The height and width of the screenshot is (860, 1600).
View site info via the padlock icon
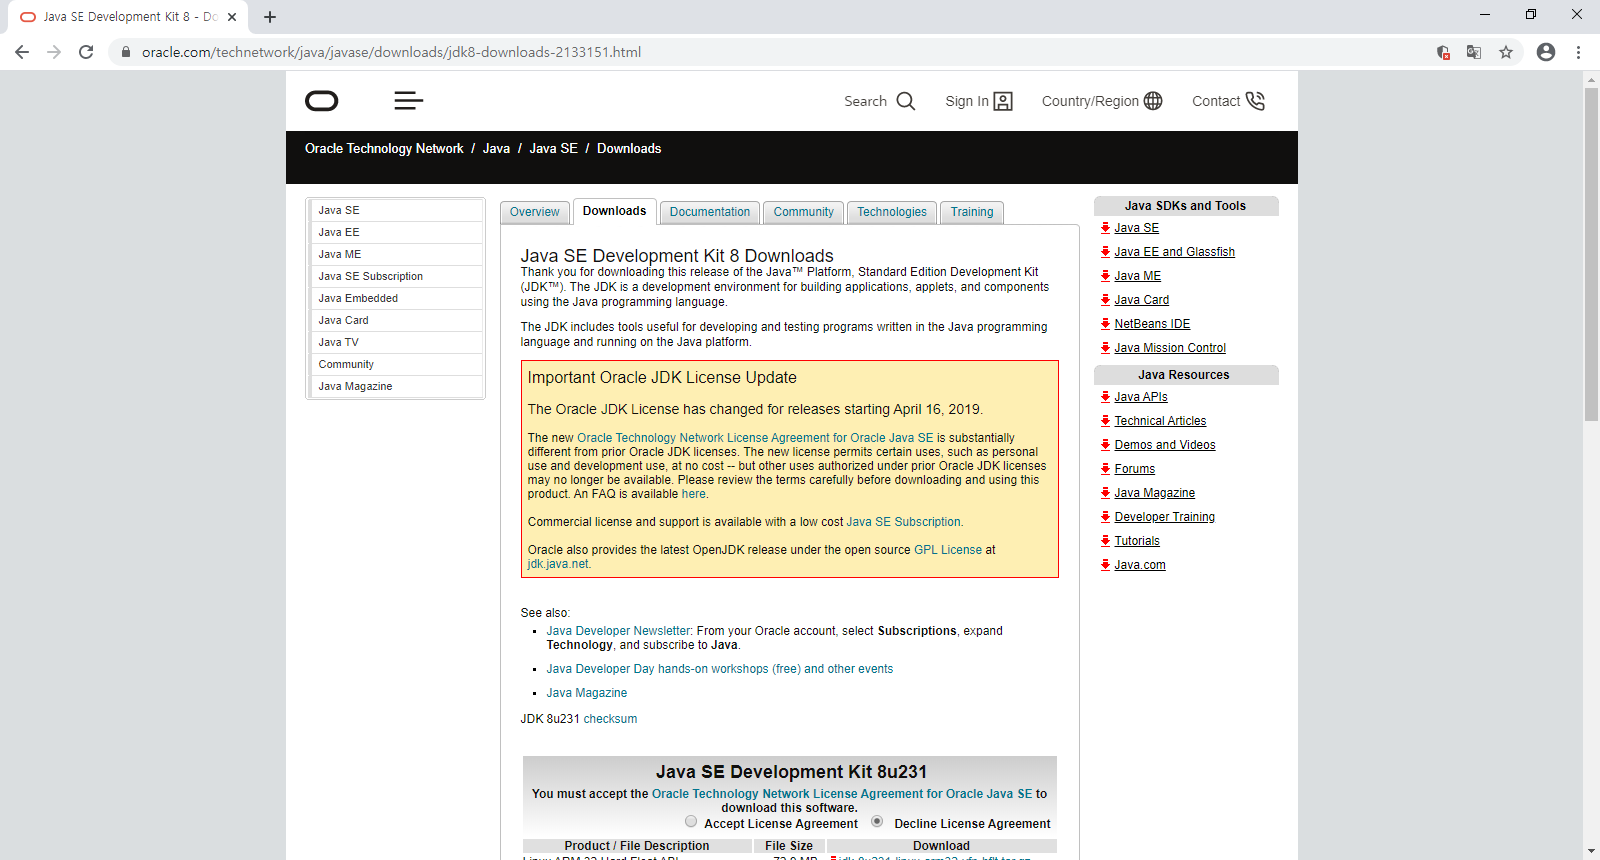pos(125,52)
